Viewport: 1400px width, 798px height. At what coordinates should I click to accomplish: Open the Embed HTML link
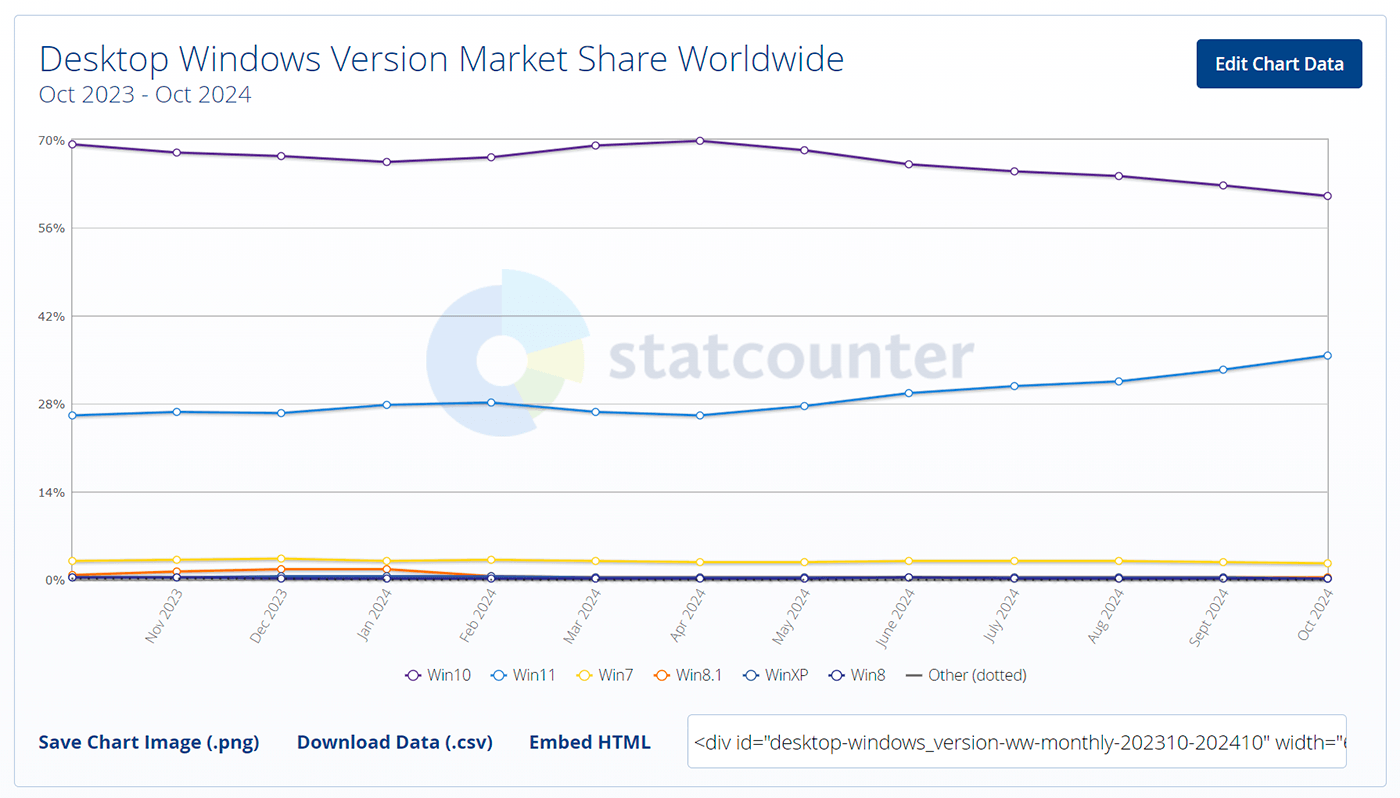589,742
